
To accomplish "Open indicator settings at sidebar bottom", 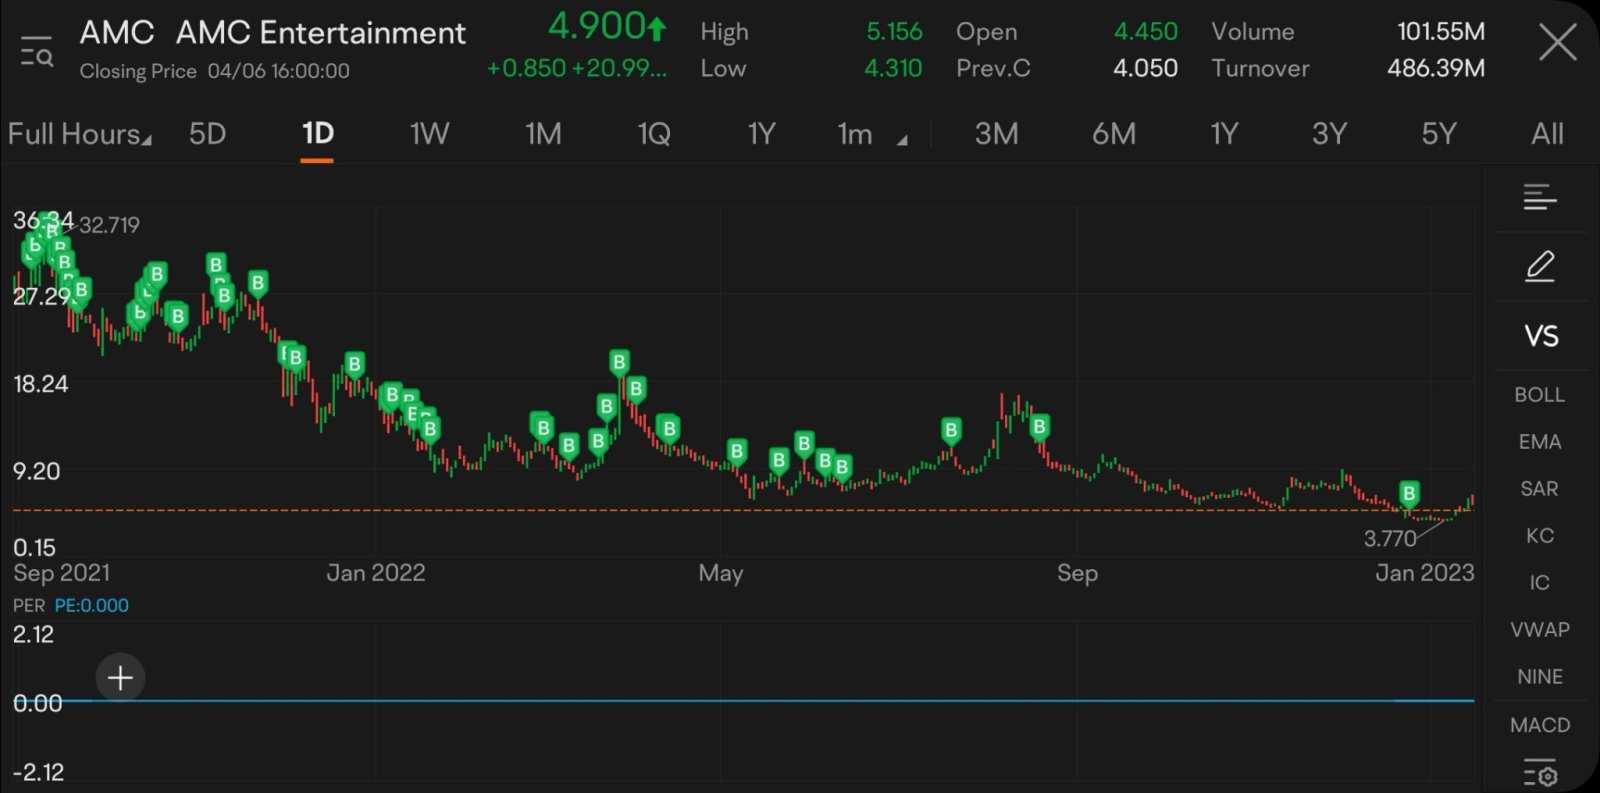I will (x=1540, y=774).
